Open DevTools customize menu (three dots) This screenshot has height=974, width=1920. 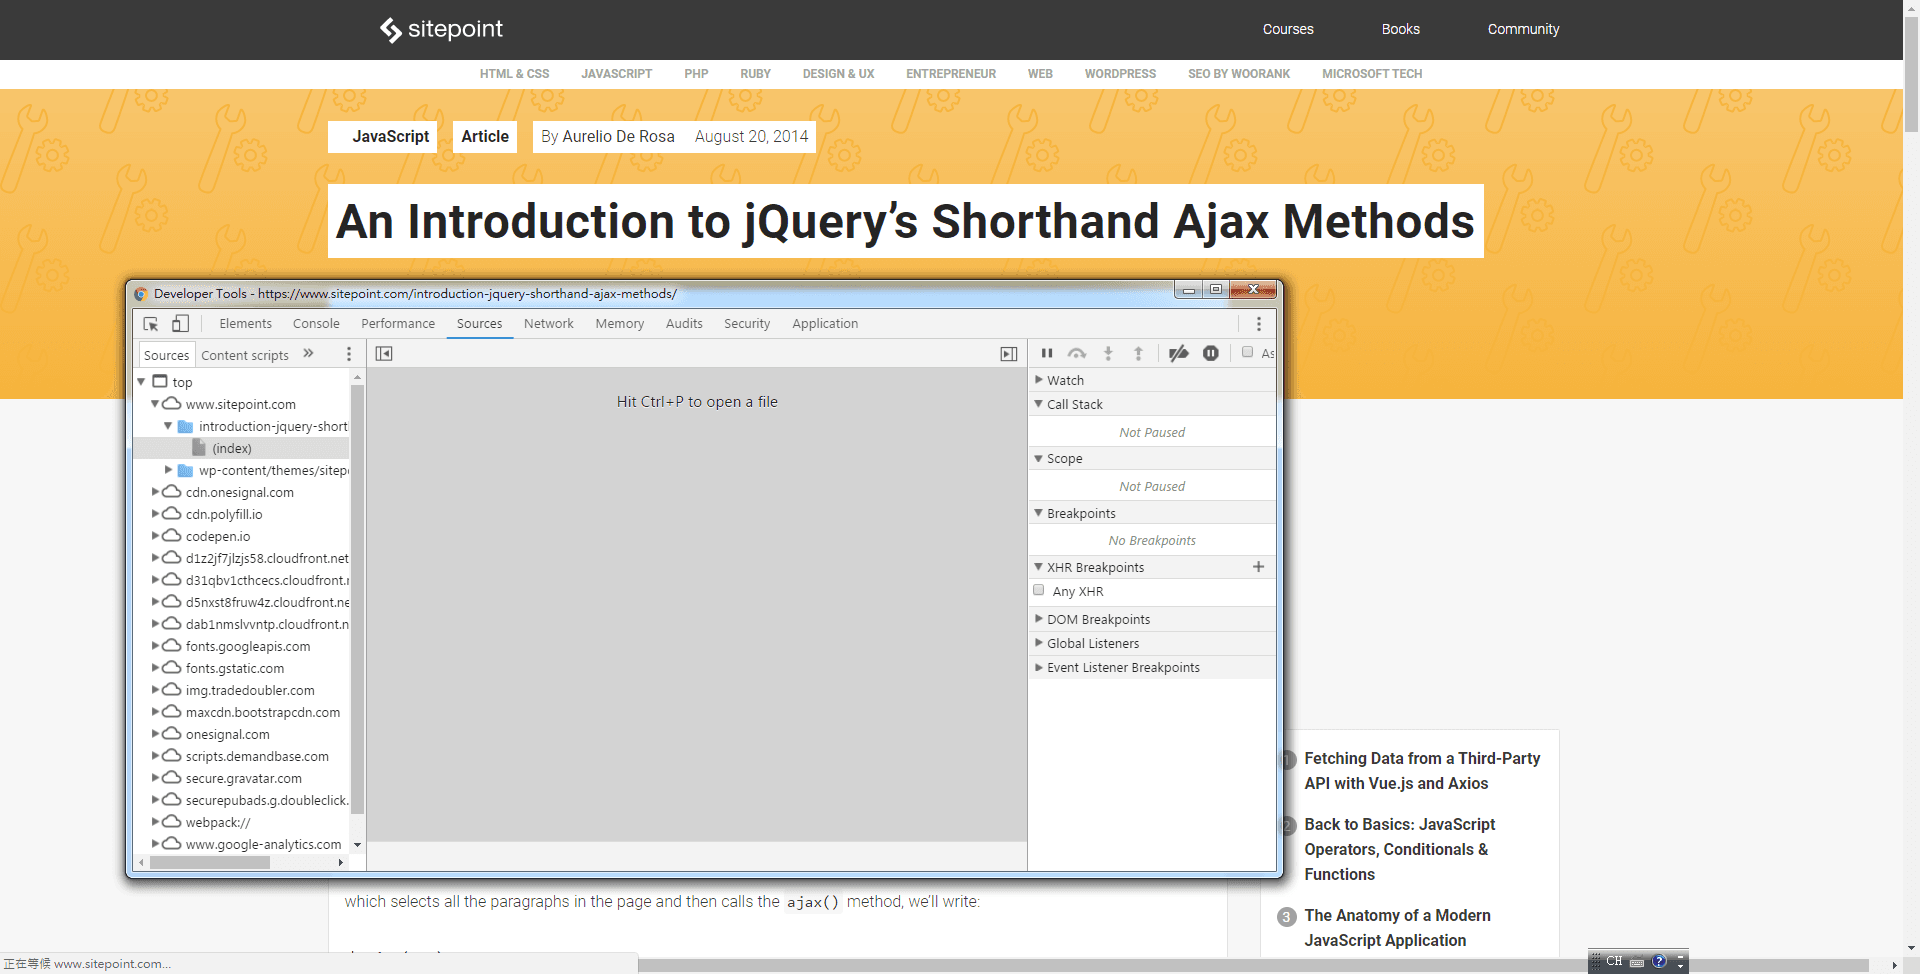1259,324
